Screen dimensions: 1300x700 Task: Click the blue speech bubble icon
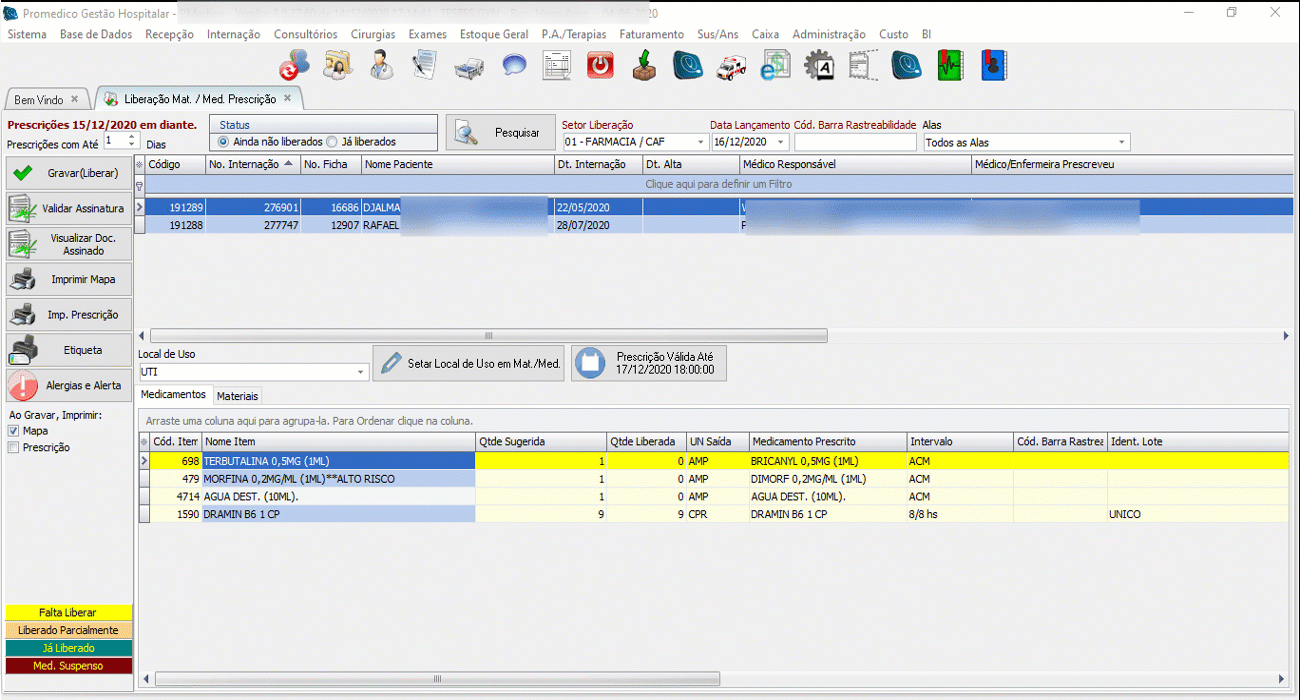tap(514, 66)
